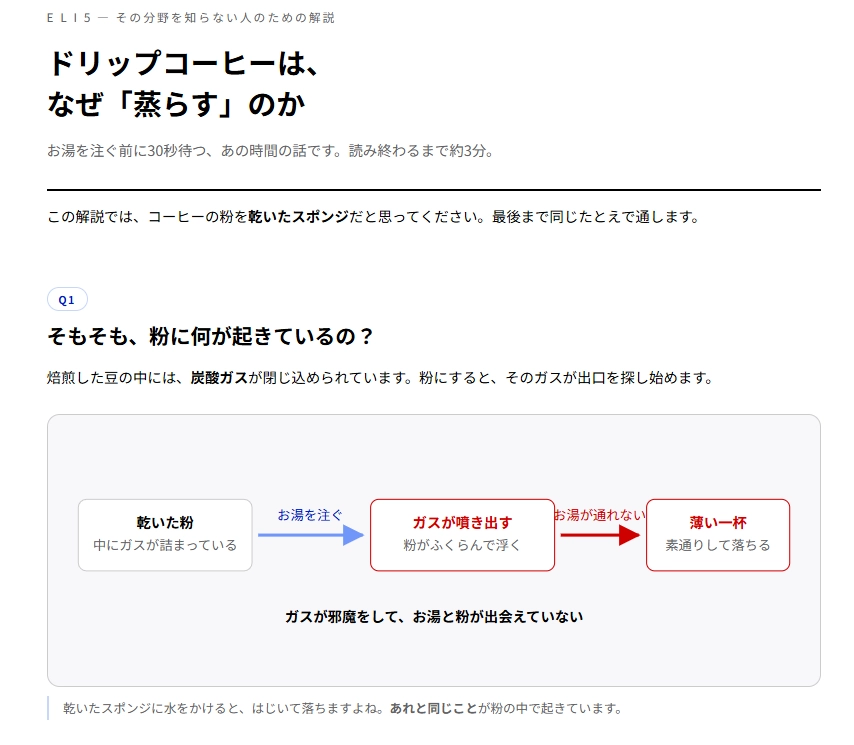The height and width of the screenshot is (745, 854).
Task: Click the 薄い一杯 diagram box
Action: [718, 535]
